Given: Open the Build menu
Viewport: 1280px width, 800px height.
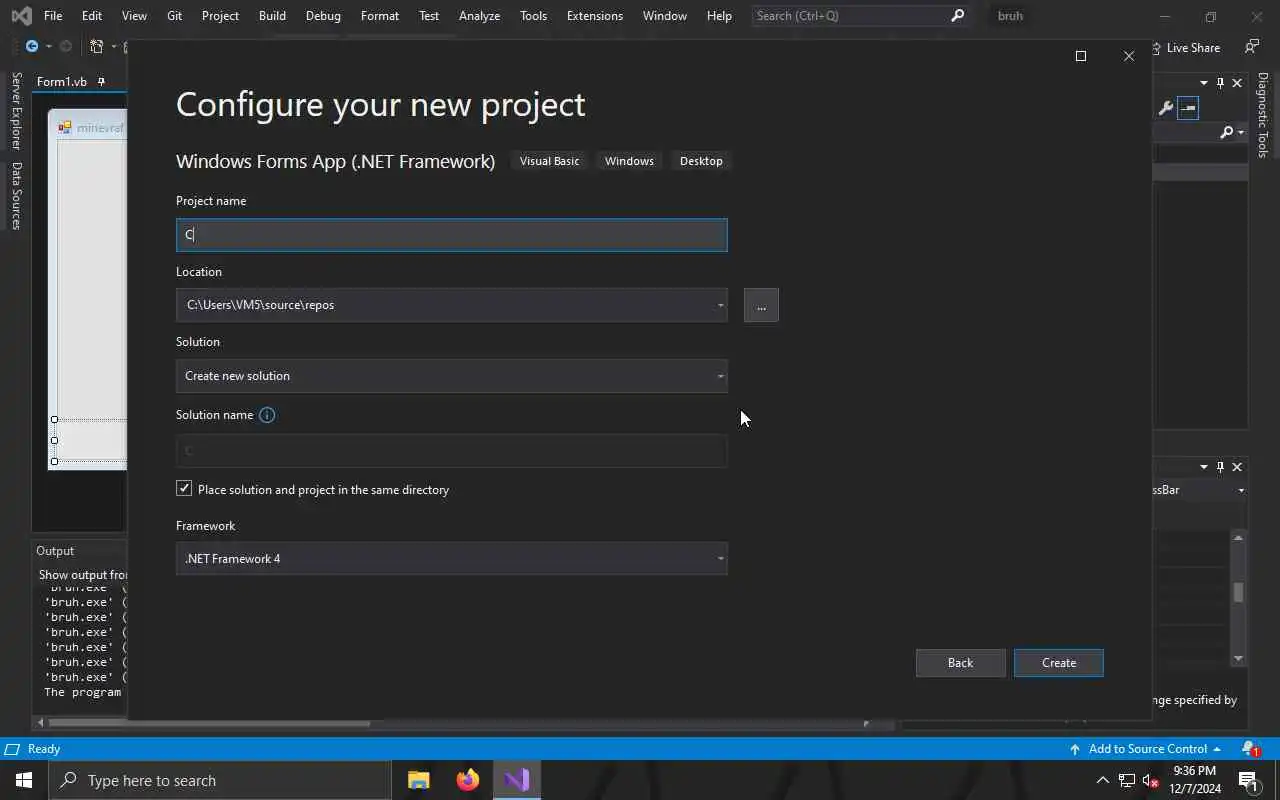Looking at the screenshot, I should tap(272, 16).
